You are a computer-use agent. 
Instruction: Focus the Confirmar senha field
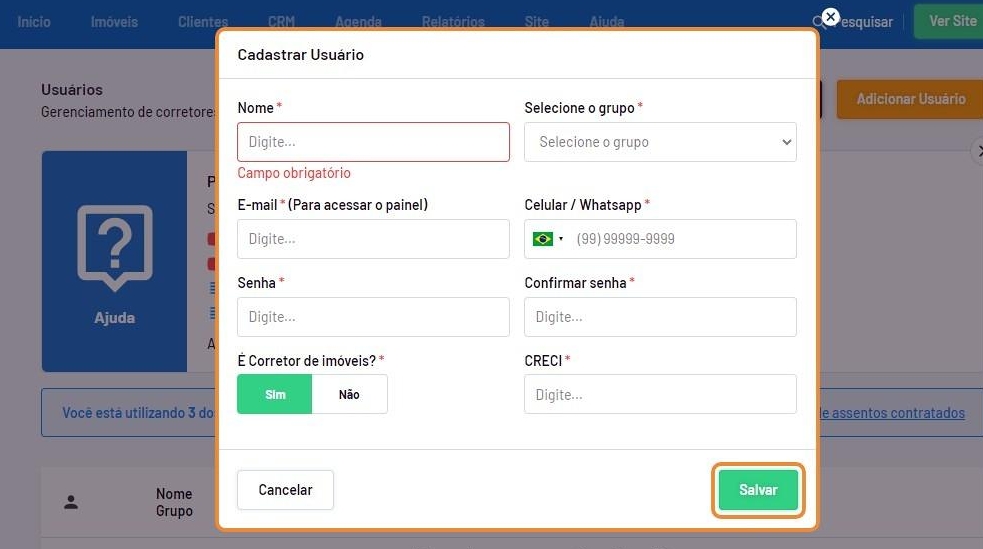(x=660, y=317)
